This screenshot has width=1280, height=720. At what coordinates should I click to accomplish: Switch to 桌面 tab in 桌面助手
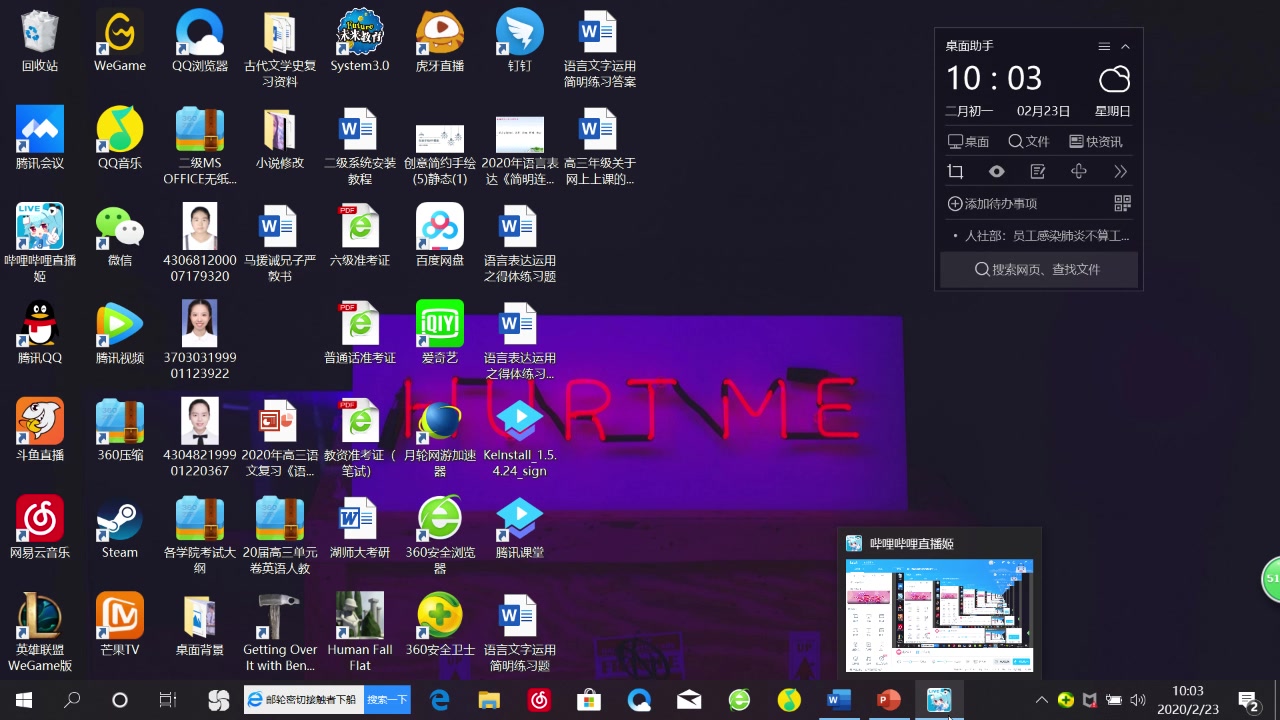coord(968,142)
